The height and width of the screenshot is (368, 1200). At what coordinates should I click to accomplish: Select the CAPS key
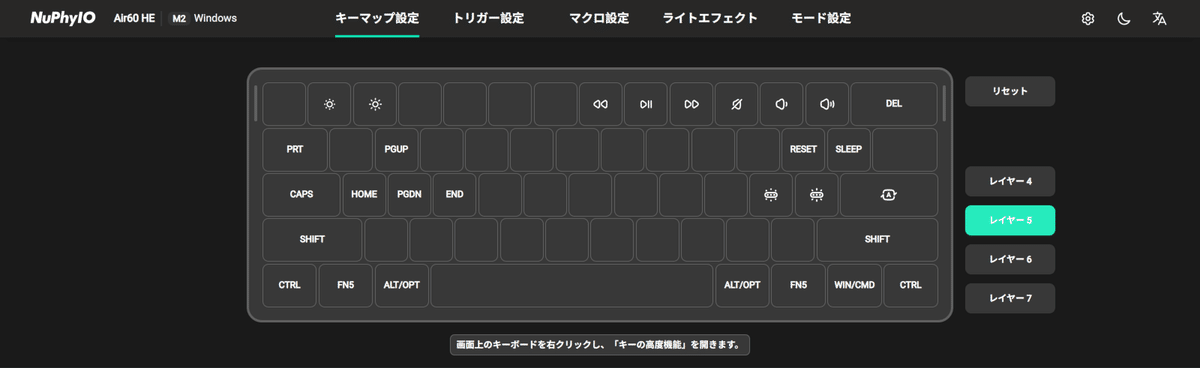pos(302,195)
